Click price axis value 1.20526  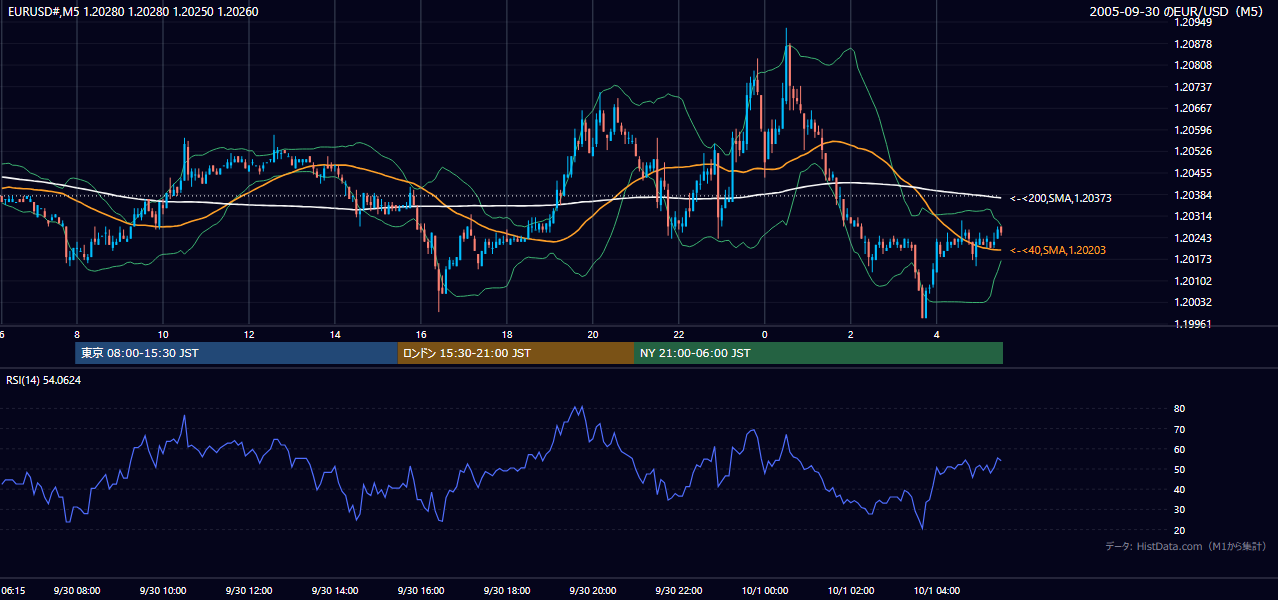click(x=1194, y=152)
